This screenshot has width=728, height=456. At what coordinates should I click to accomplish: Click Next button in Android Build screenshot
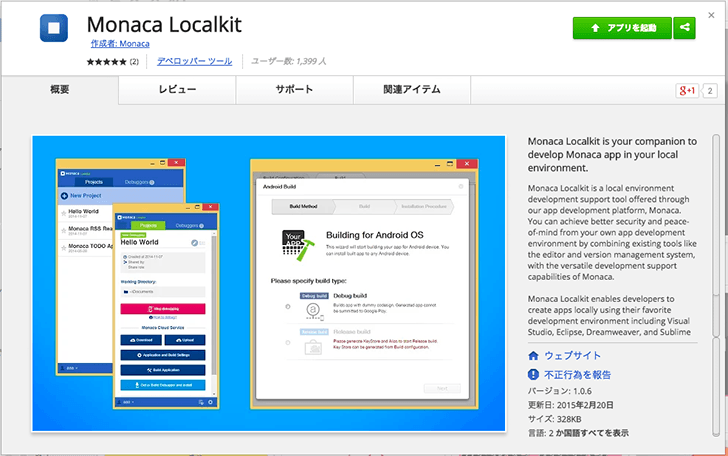point(442,388)
